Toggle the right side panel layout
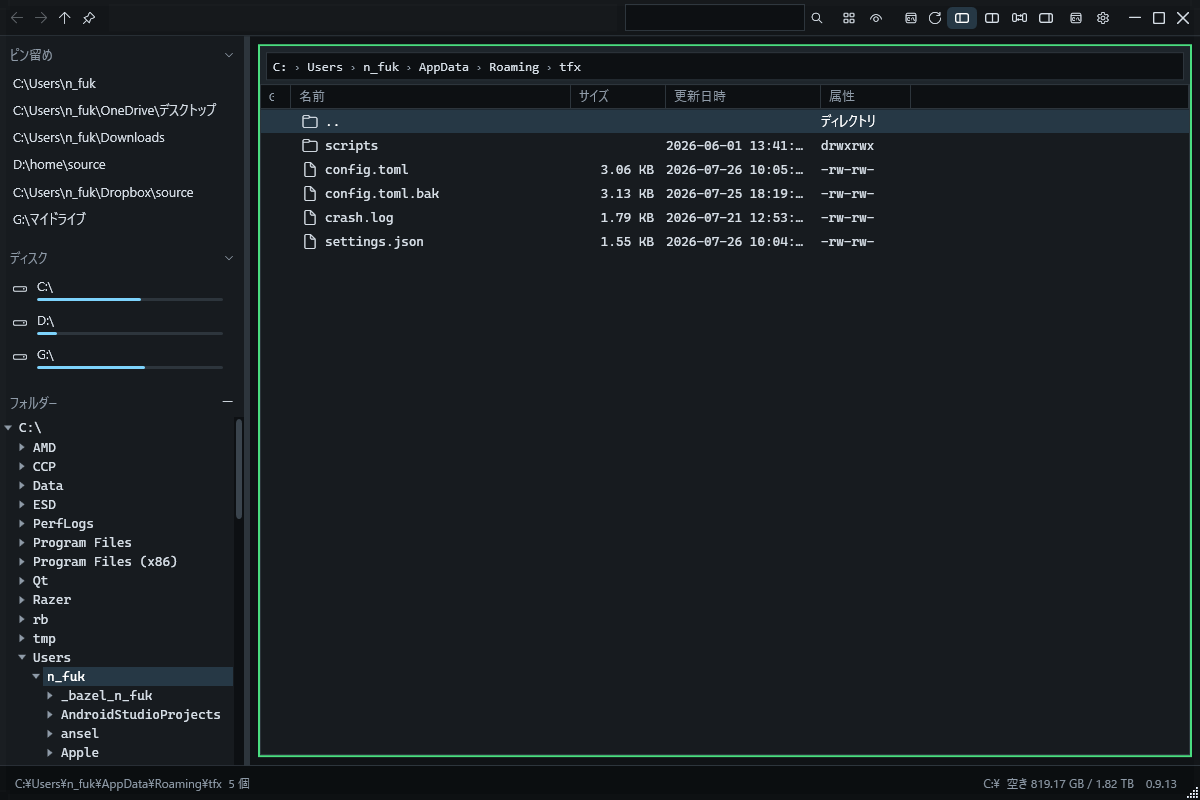 tap(1046, 18)
